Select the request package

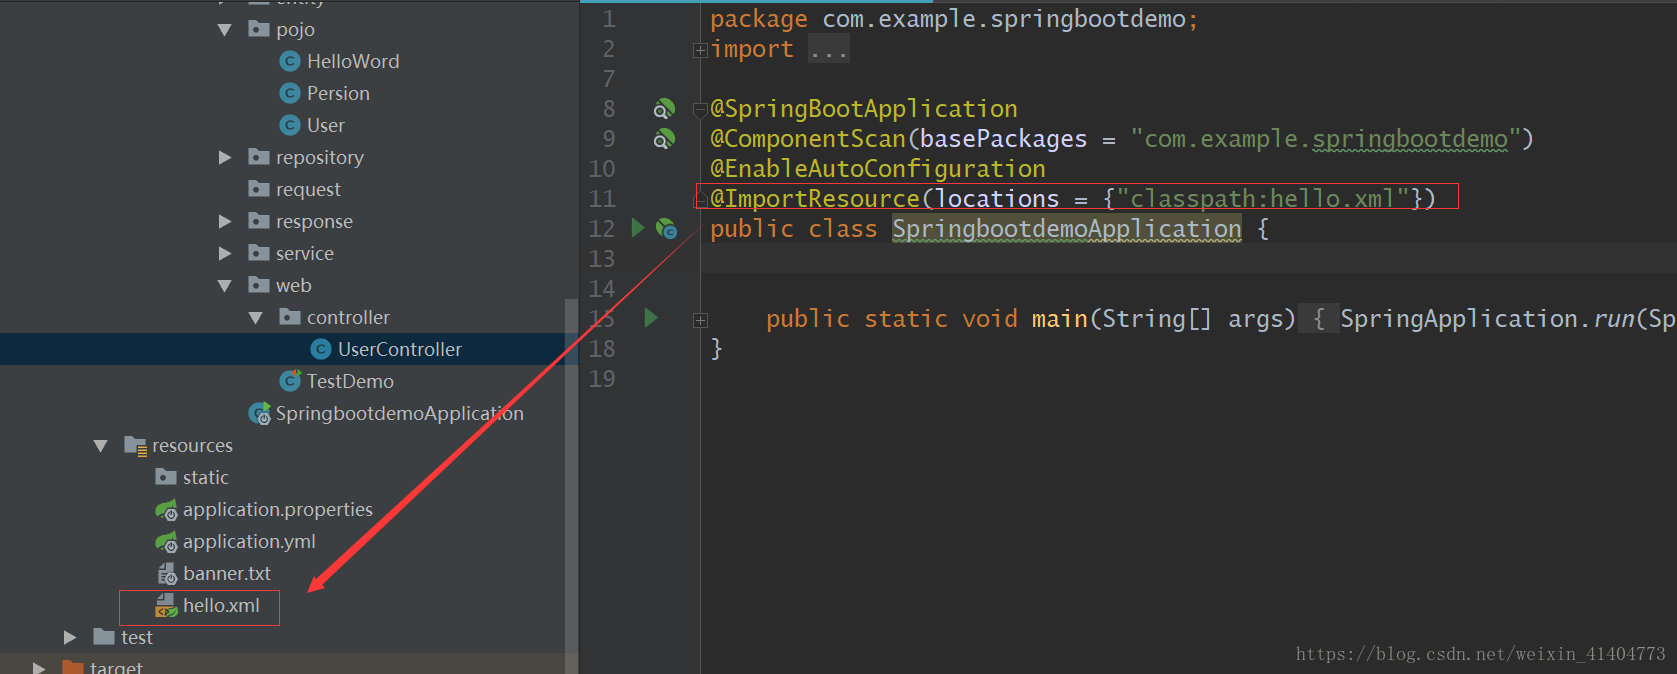pyautogui.click(x=308, y=189)
